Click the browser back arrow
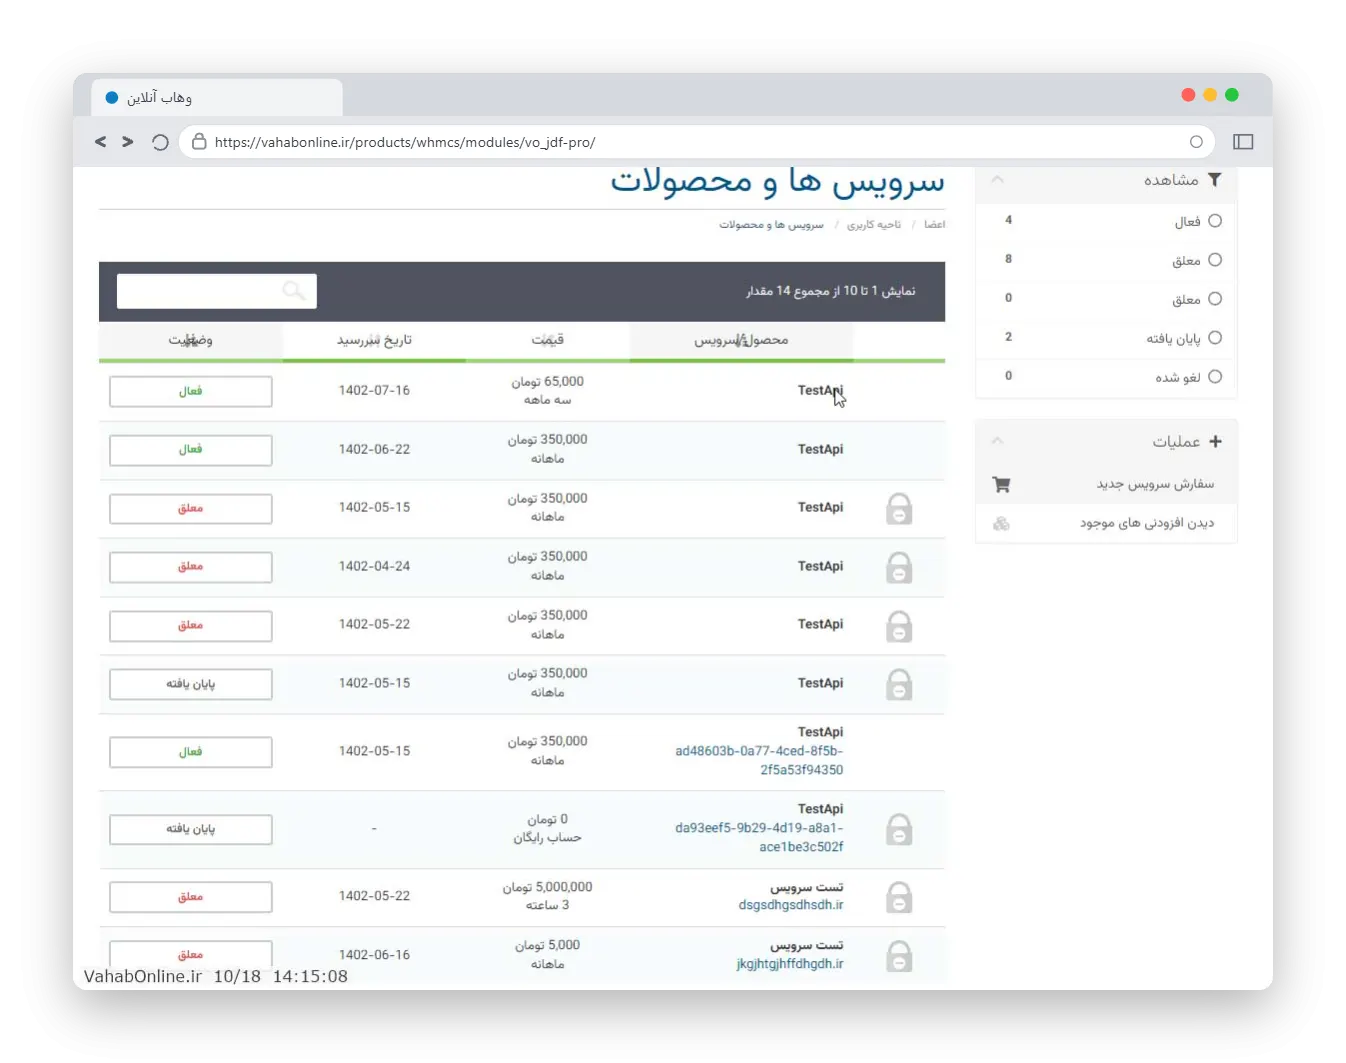The width and height of the screenshot is (1346, 1063). 100,142
